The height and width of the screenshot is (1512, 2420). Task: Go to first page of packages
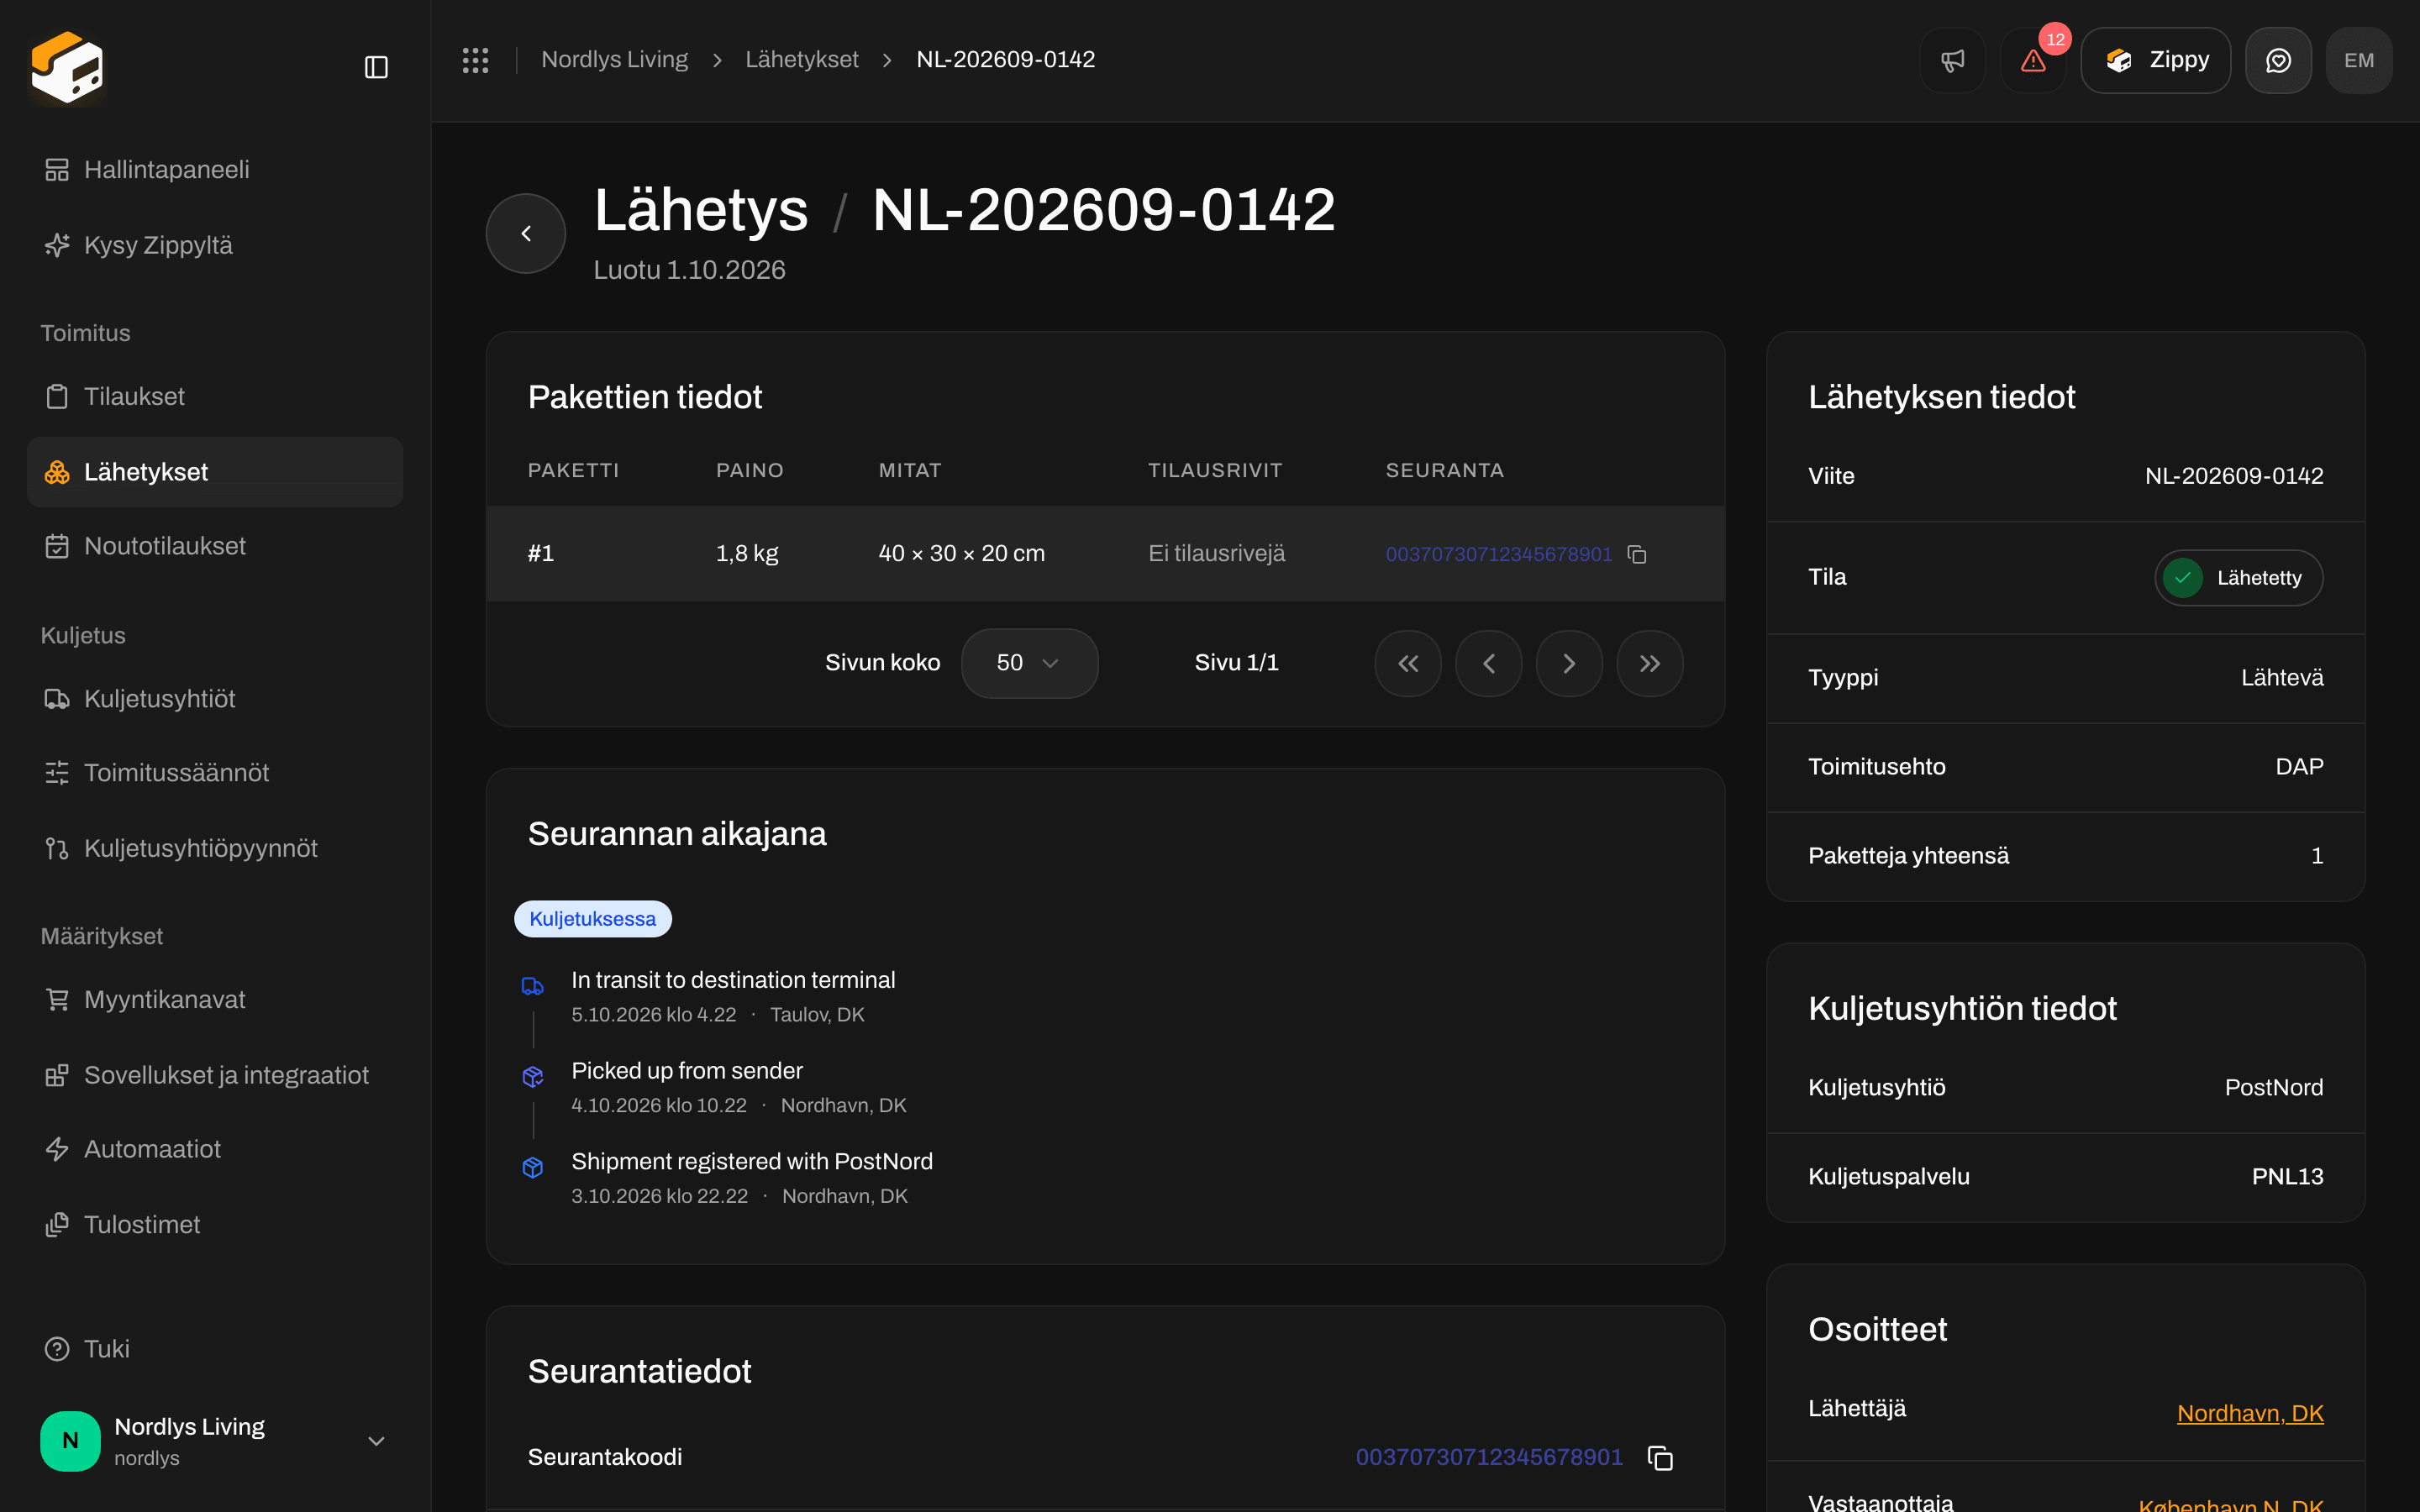[1408, 663]
